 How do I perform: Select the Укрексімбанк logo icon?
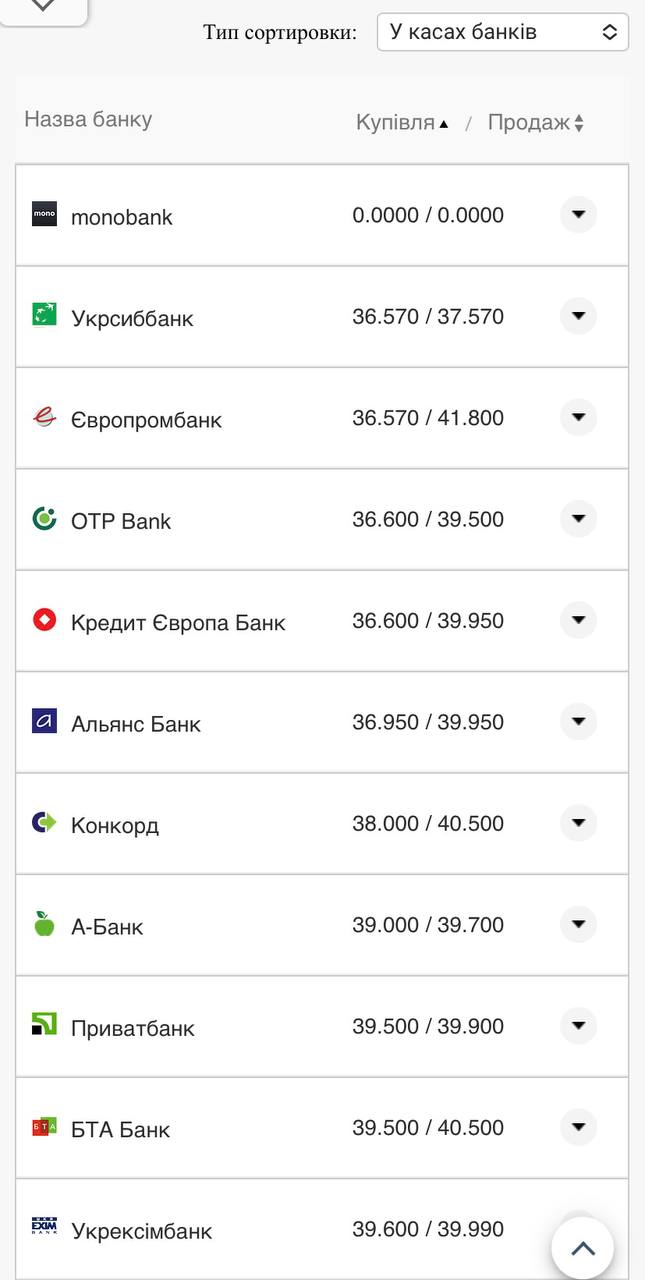[x=44, y=1229]
